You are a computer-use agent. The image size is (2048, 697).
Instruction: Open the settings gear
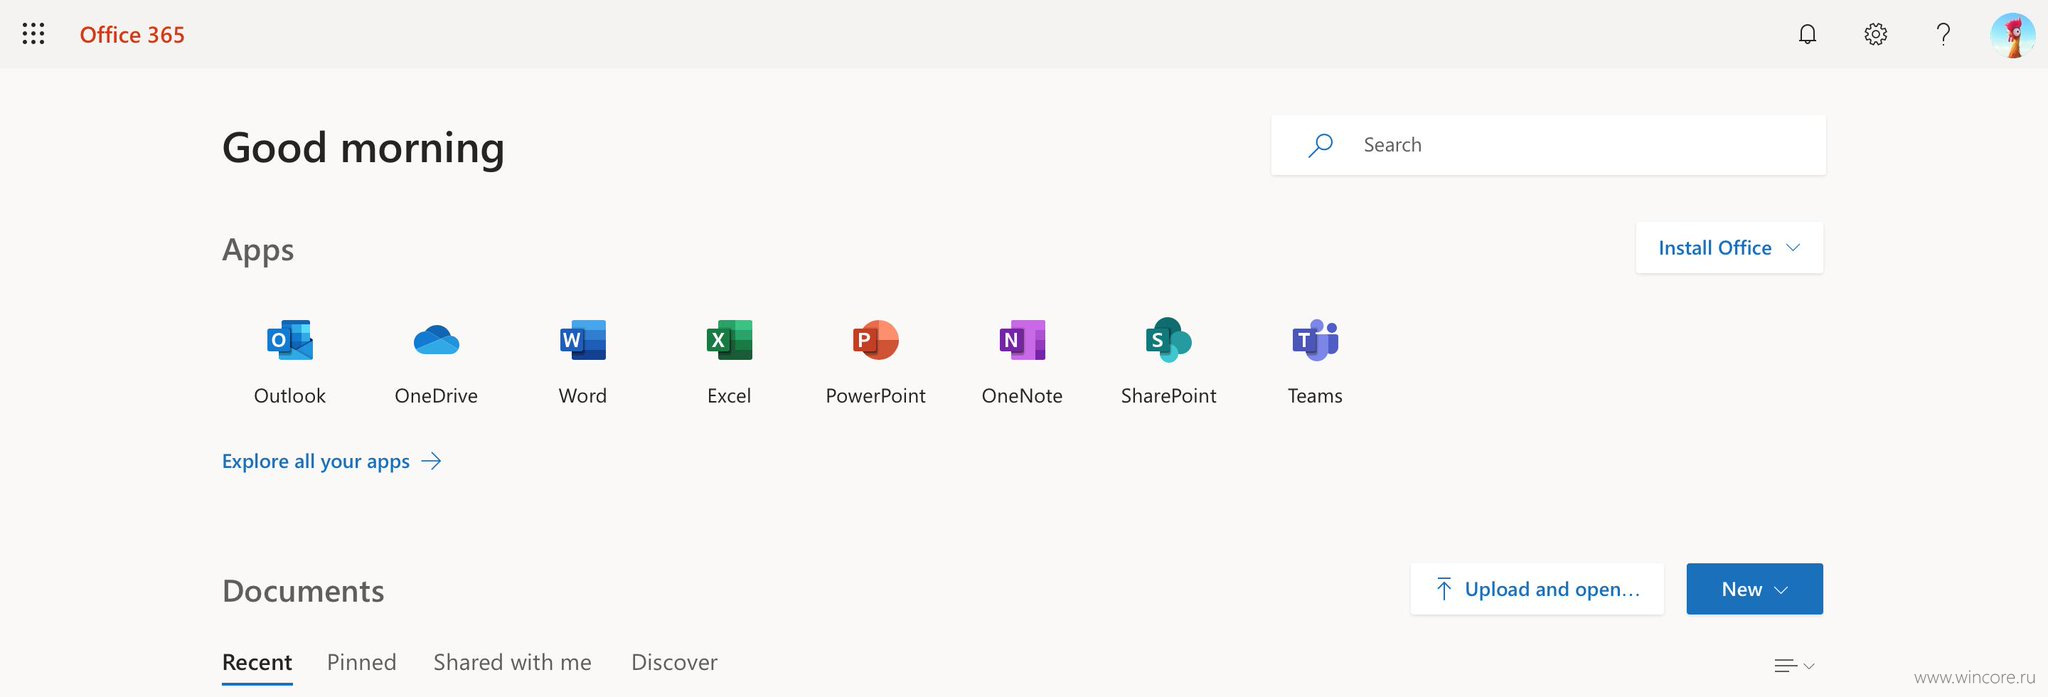1875,34
